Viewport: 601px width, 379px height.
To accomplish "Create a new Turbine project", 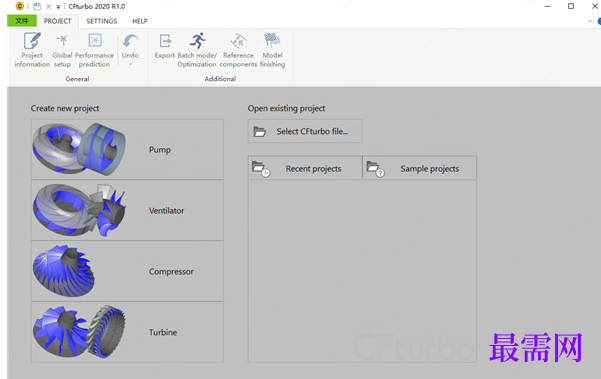I will [x=127, y=332].
